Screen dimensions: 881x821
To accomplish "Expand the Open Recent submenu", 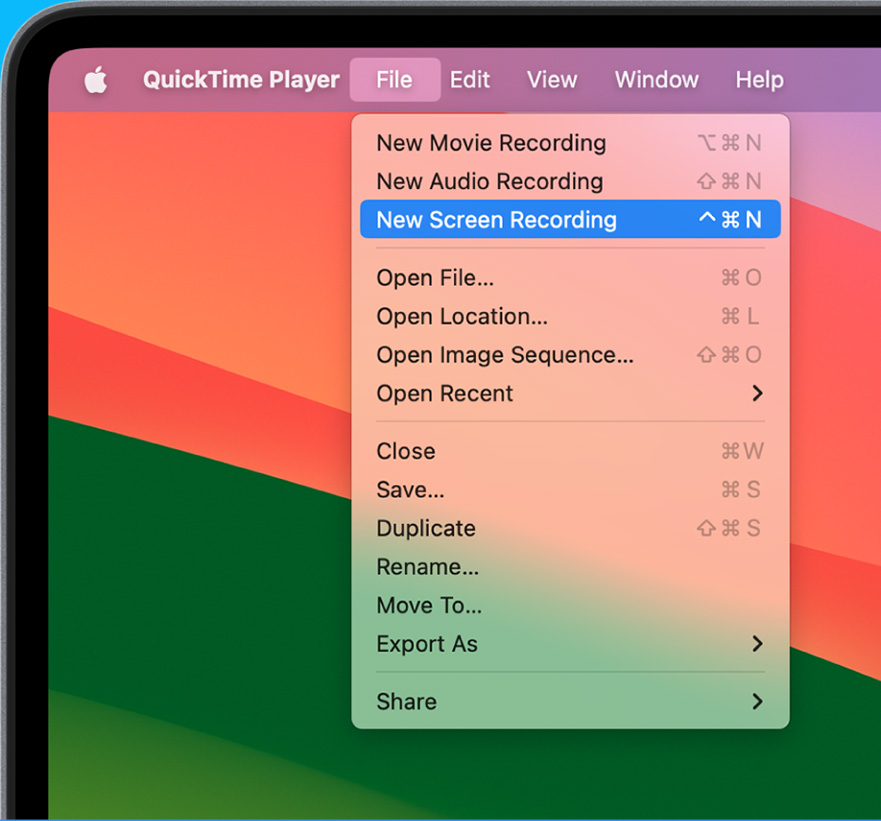I will tap(444, 393).
